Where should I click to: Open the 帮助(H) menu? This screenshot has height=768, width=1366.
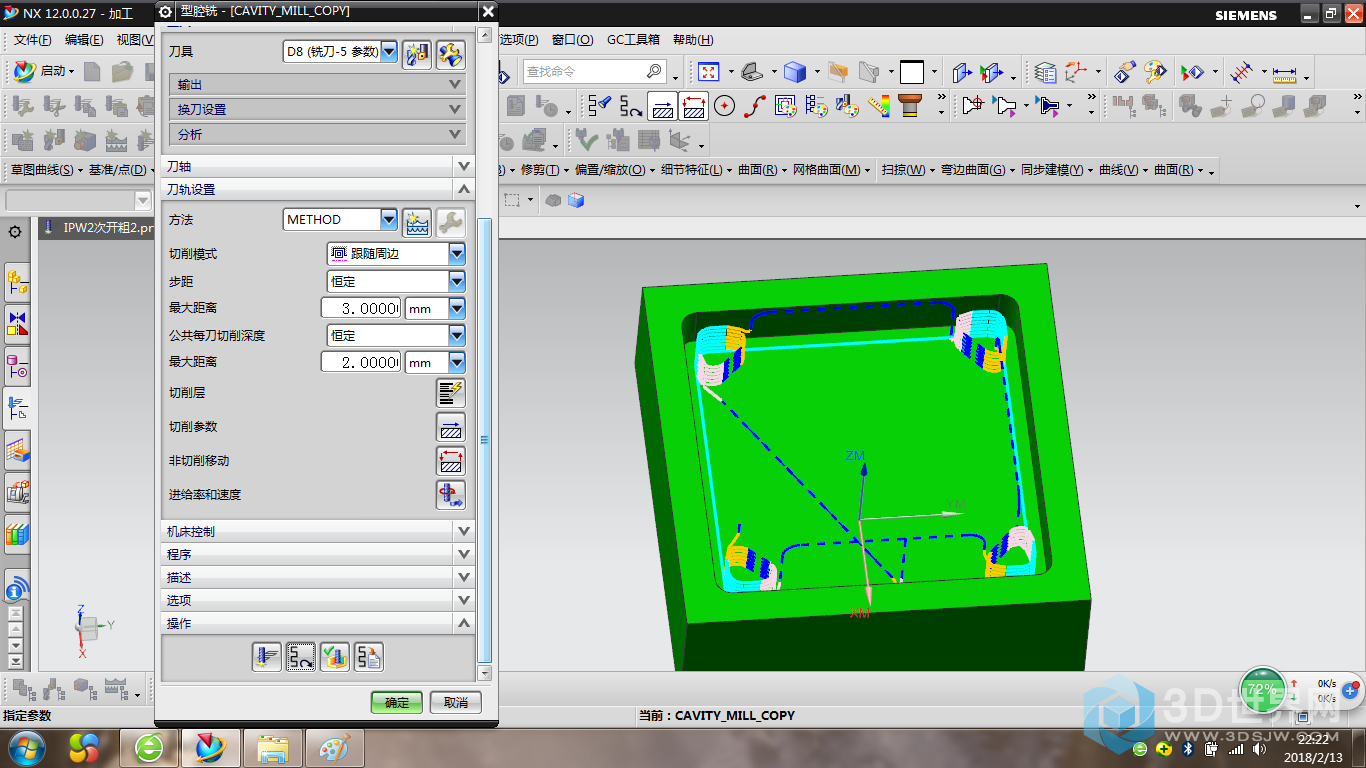pos(693,40)
